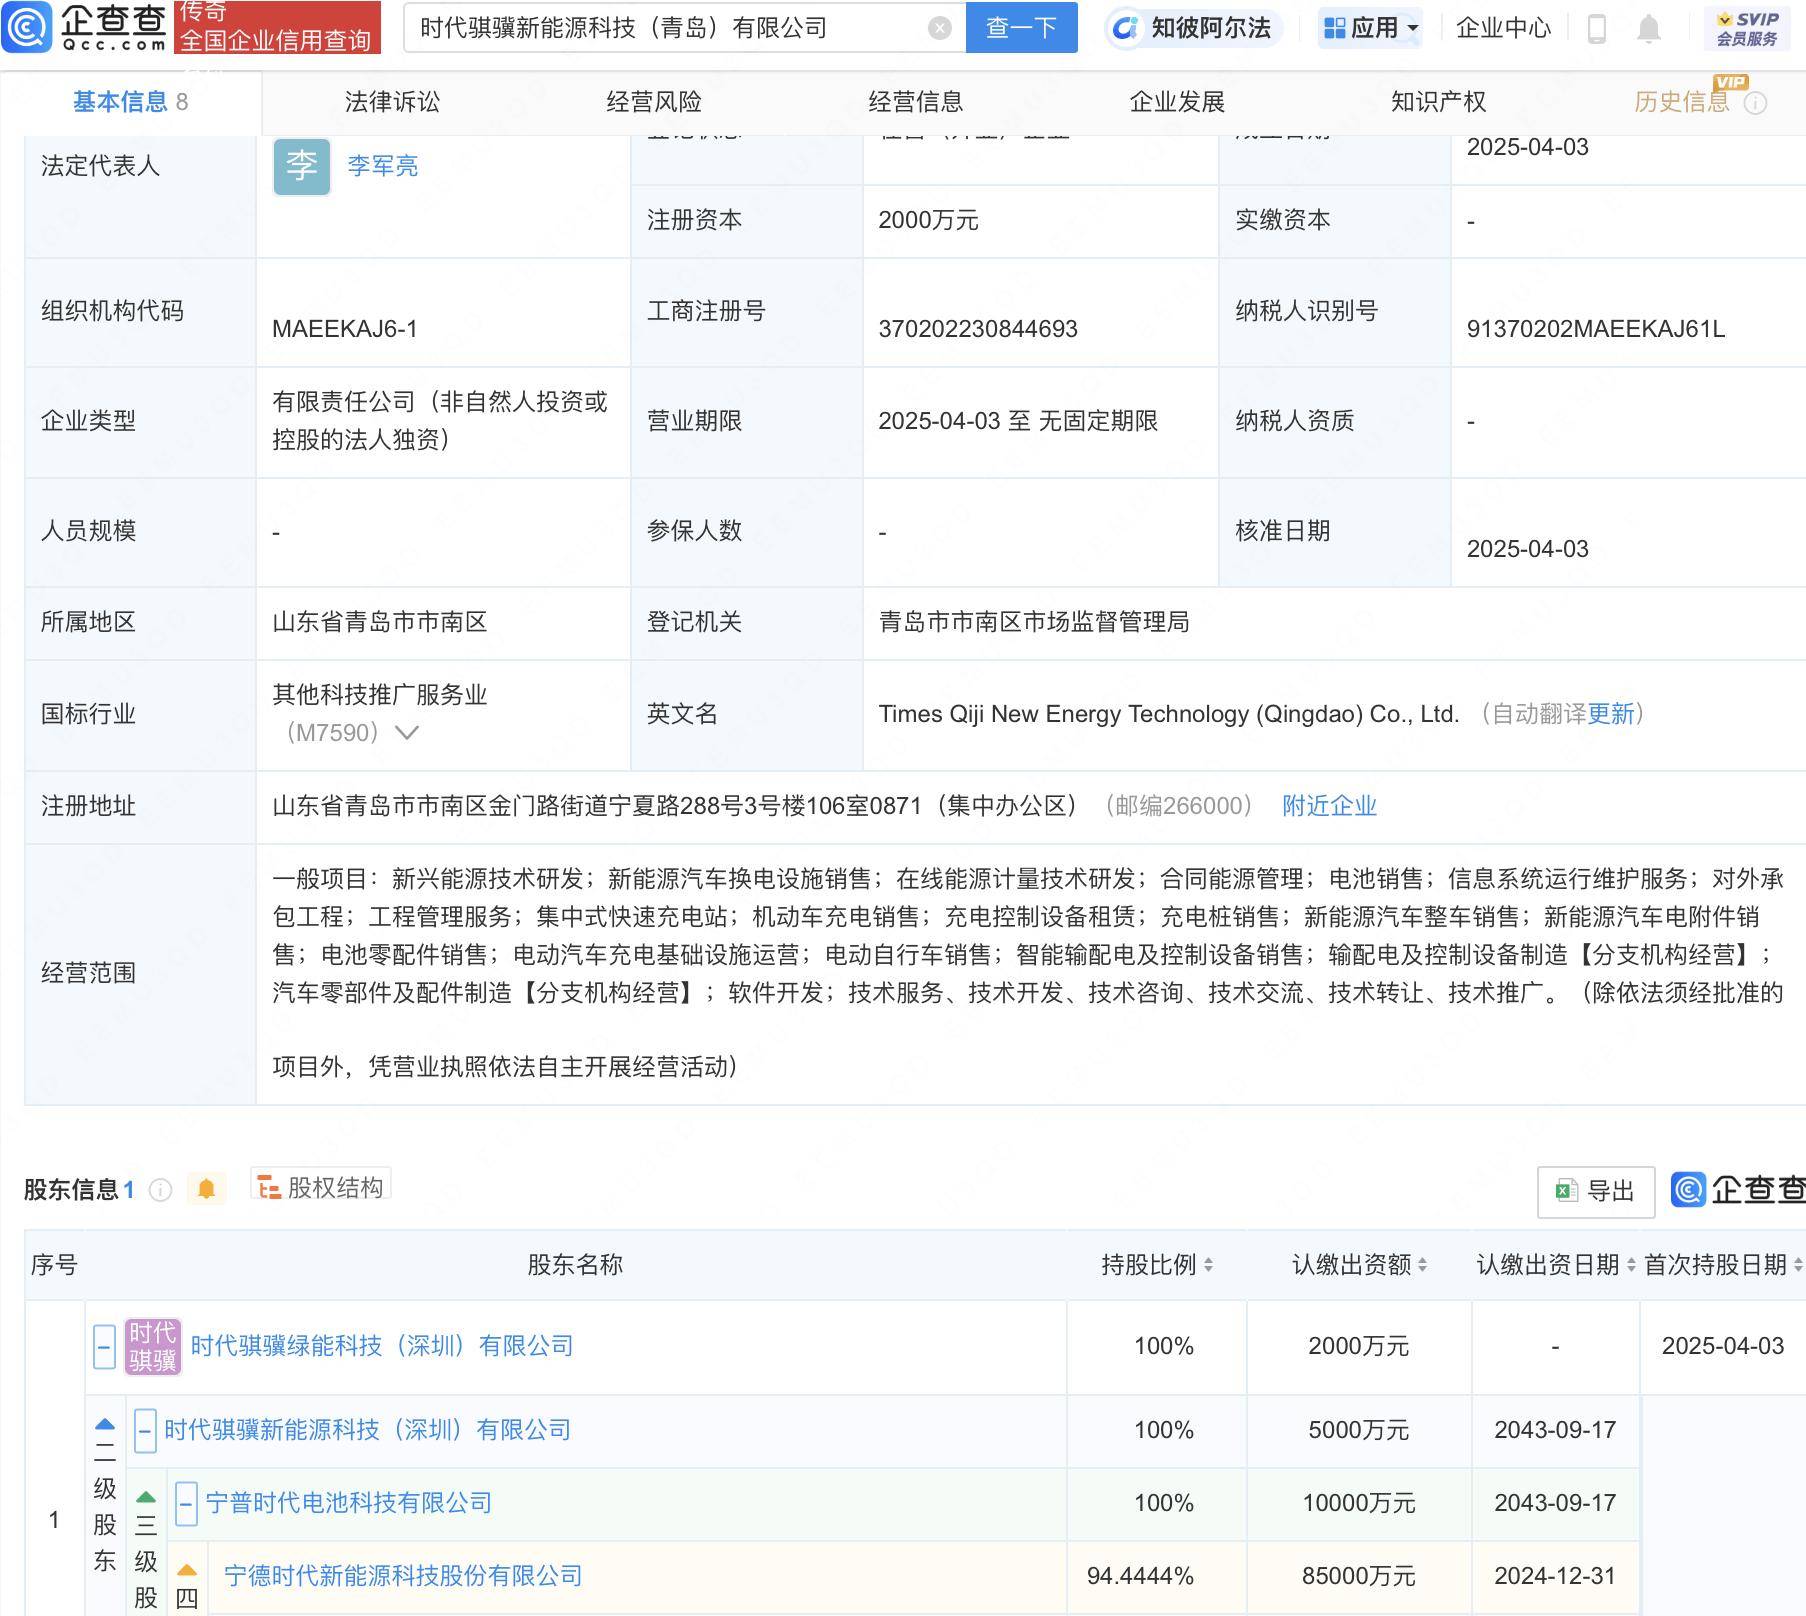
Task: Open the 应用 dropdown menu
Action: click(1368, 29)
